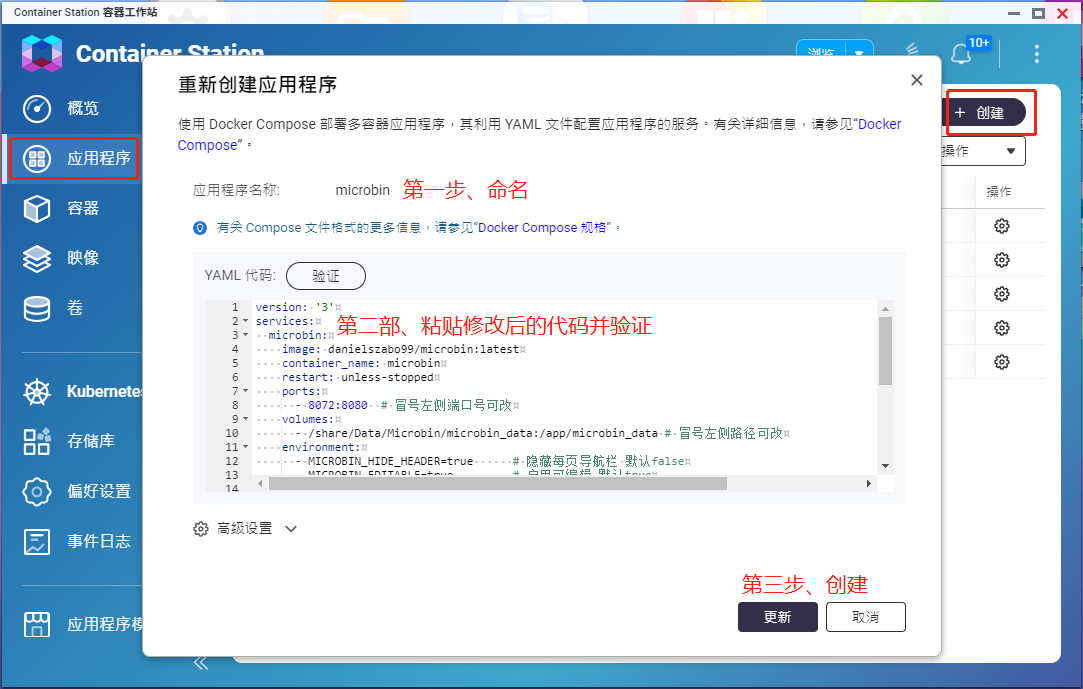This screenshot has height=689, width=1083.
Task: Click the volume cylinder icon
Action: coord(37,309)
